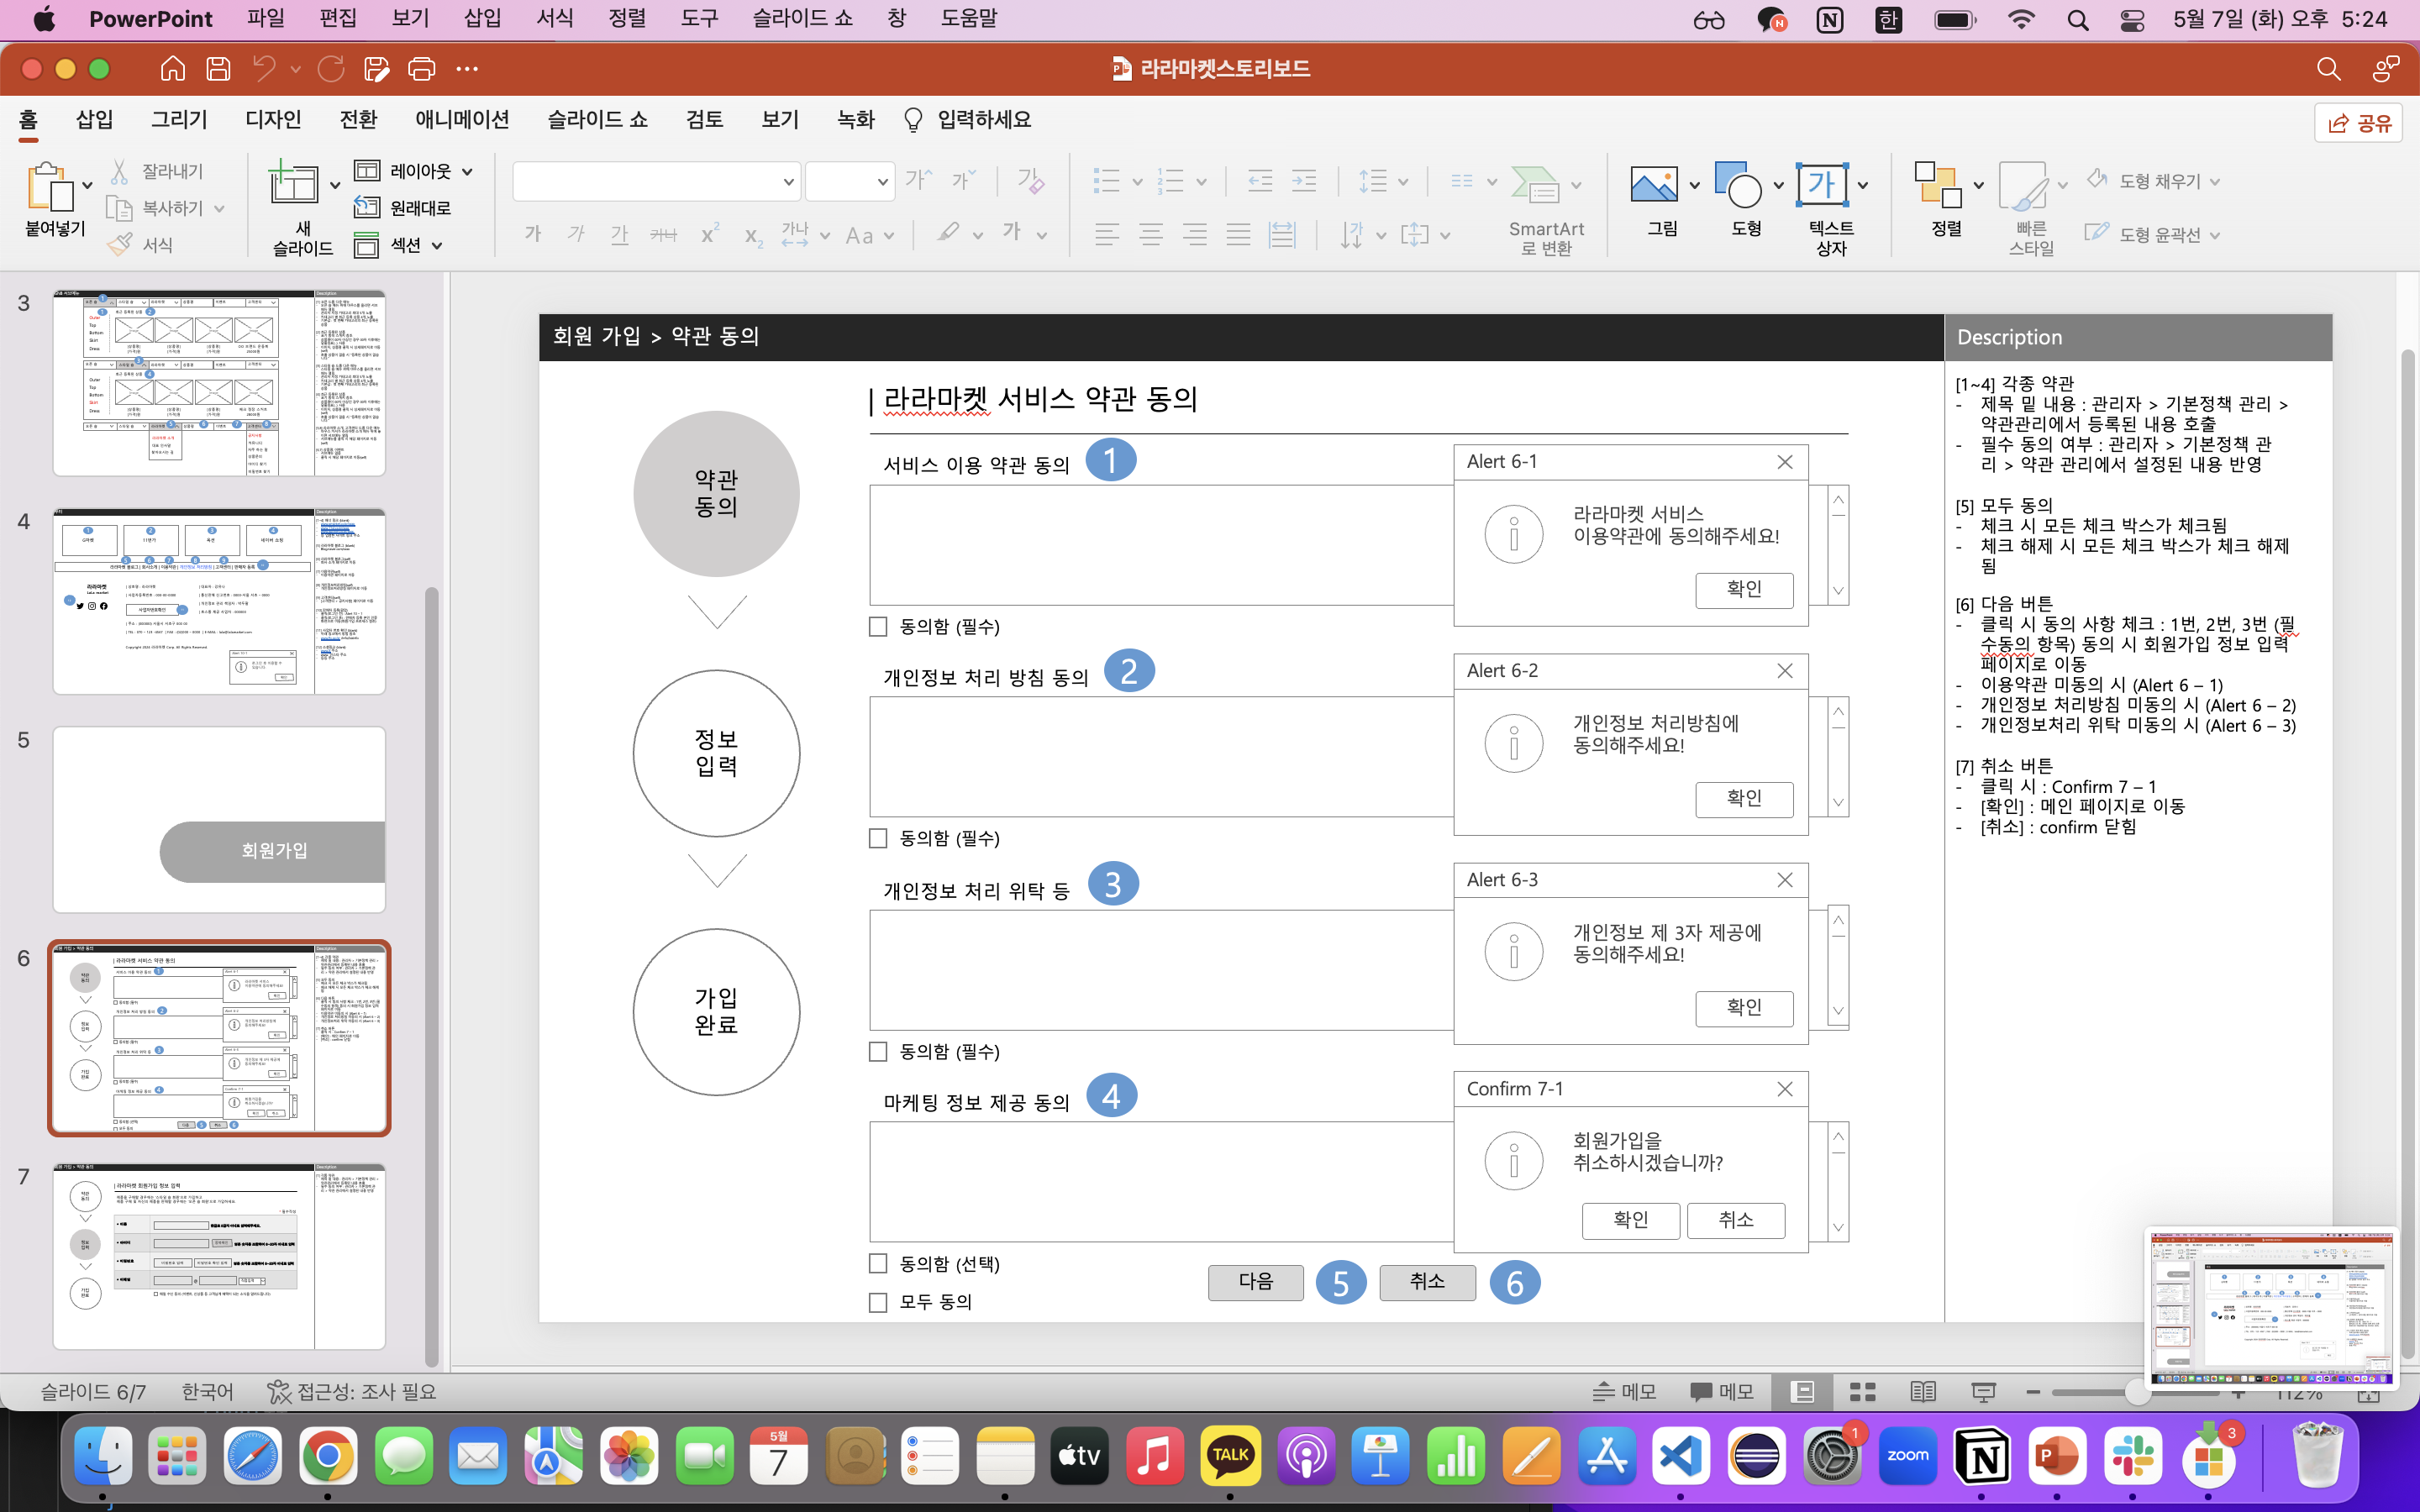The width and height of the screenshot is (2420, 1512).
Task: Click 확인 in Alert 6-1
Action: click(1744, 589)
